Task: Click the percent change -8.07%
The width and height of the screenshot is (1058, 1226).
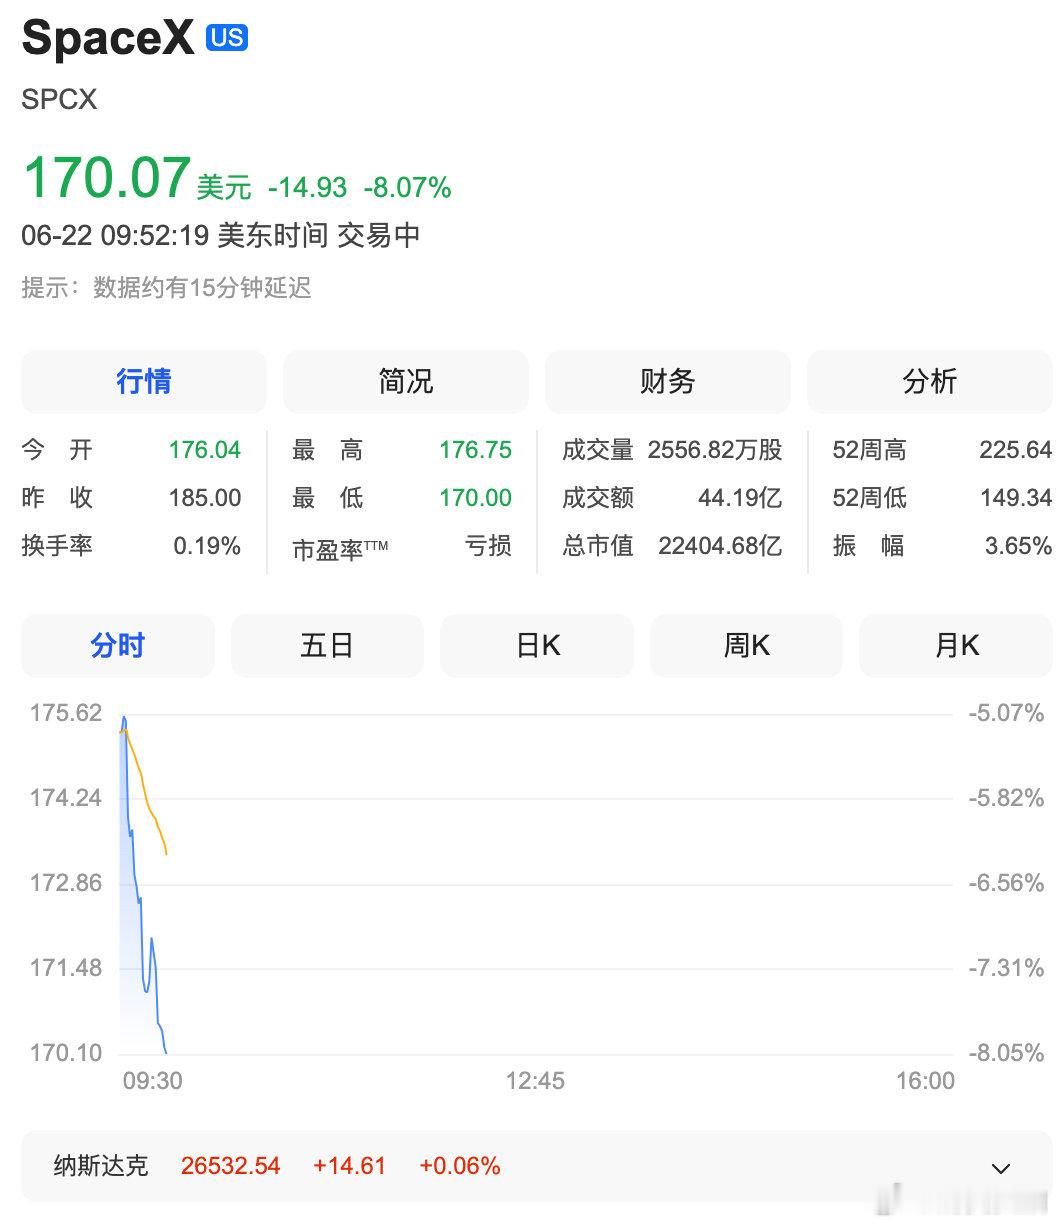Action: 407,187
